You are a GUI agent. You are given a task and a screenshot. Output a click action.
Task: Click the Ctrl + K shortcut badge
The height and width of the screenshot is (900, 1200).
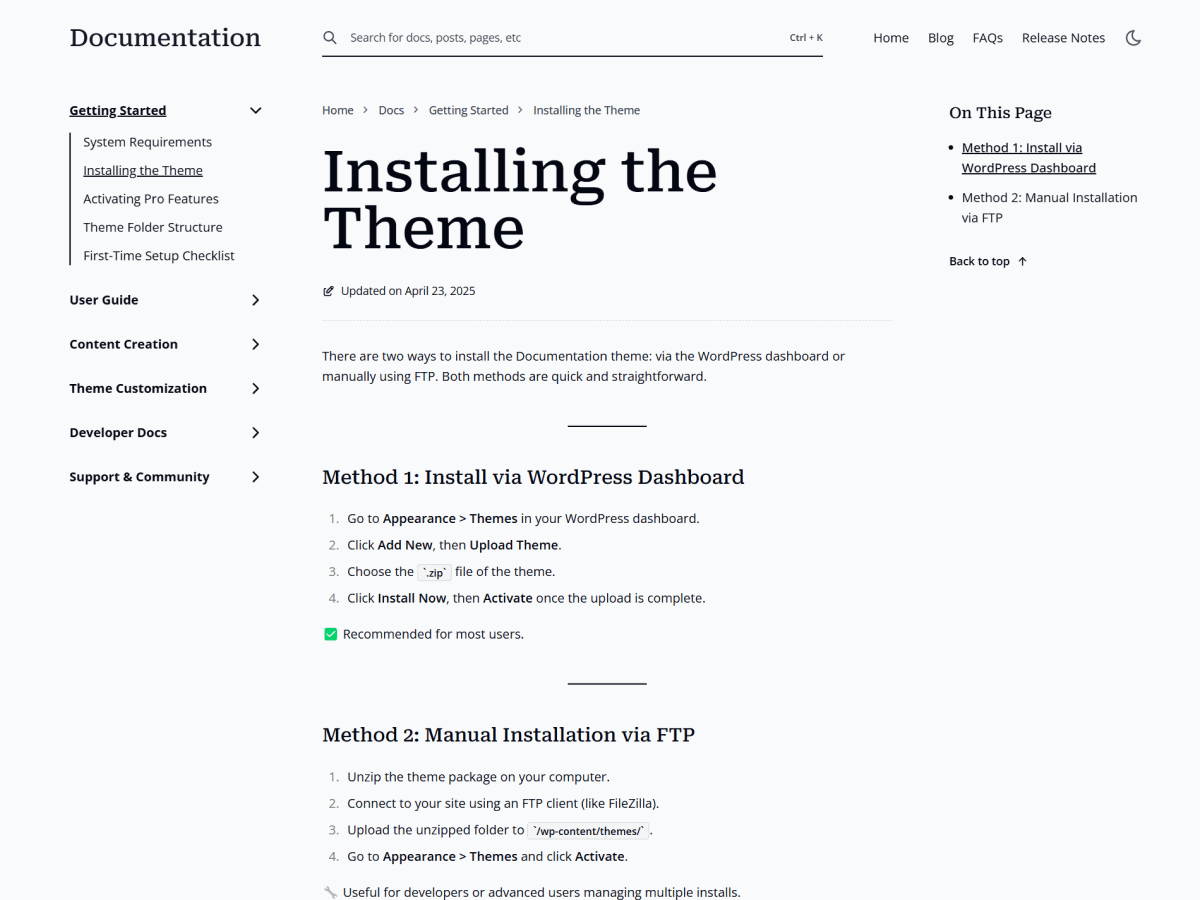[806, 37]
